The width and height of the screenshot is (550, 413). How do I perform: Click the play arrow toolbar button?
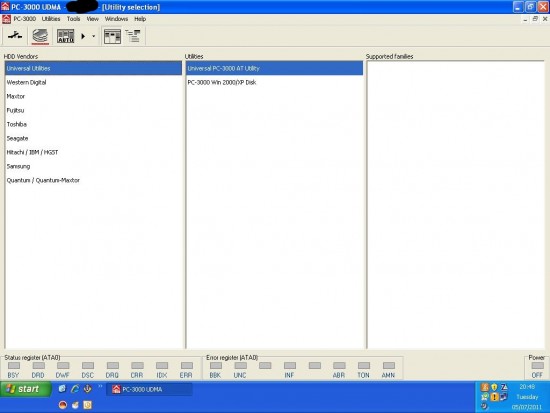click(83, 36)
